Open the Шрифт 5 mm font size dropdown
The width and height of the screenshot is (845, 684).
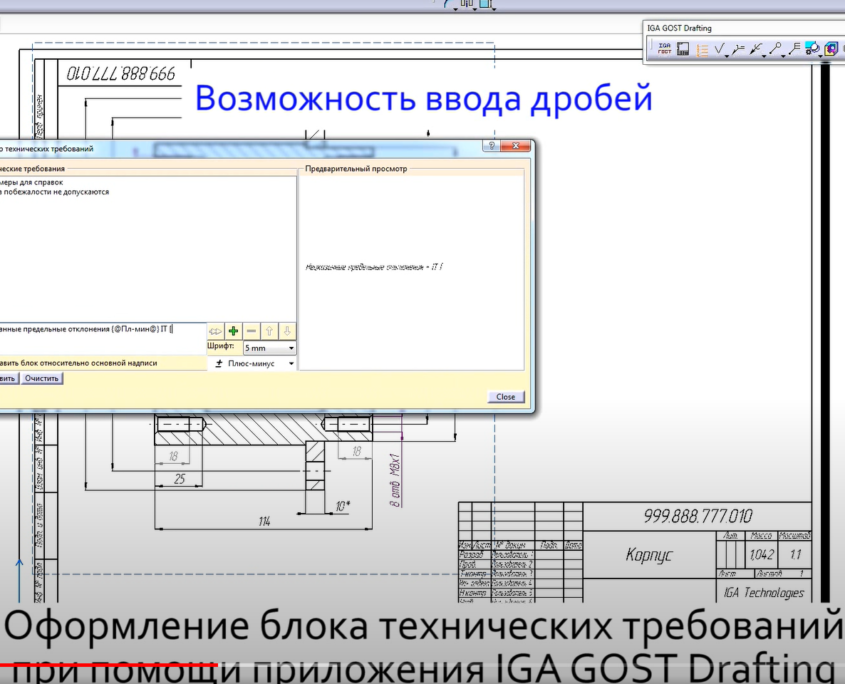269,348
